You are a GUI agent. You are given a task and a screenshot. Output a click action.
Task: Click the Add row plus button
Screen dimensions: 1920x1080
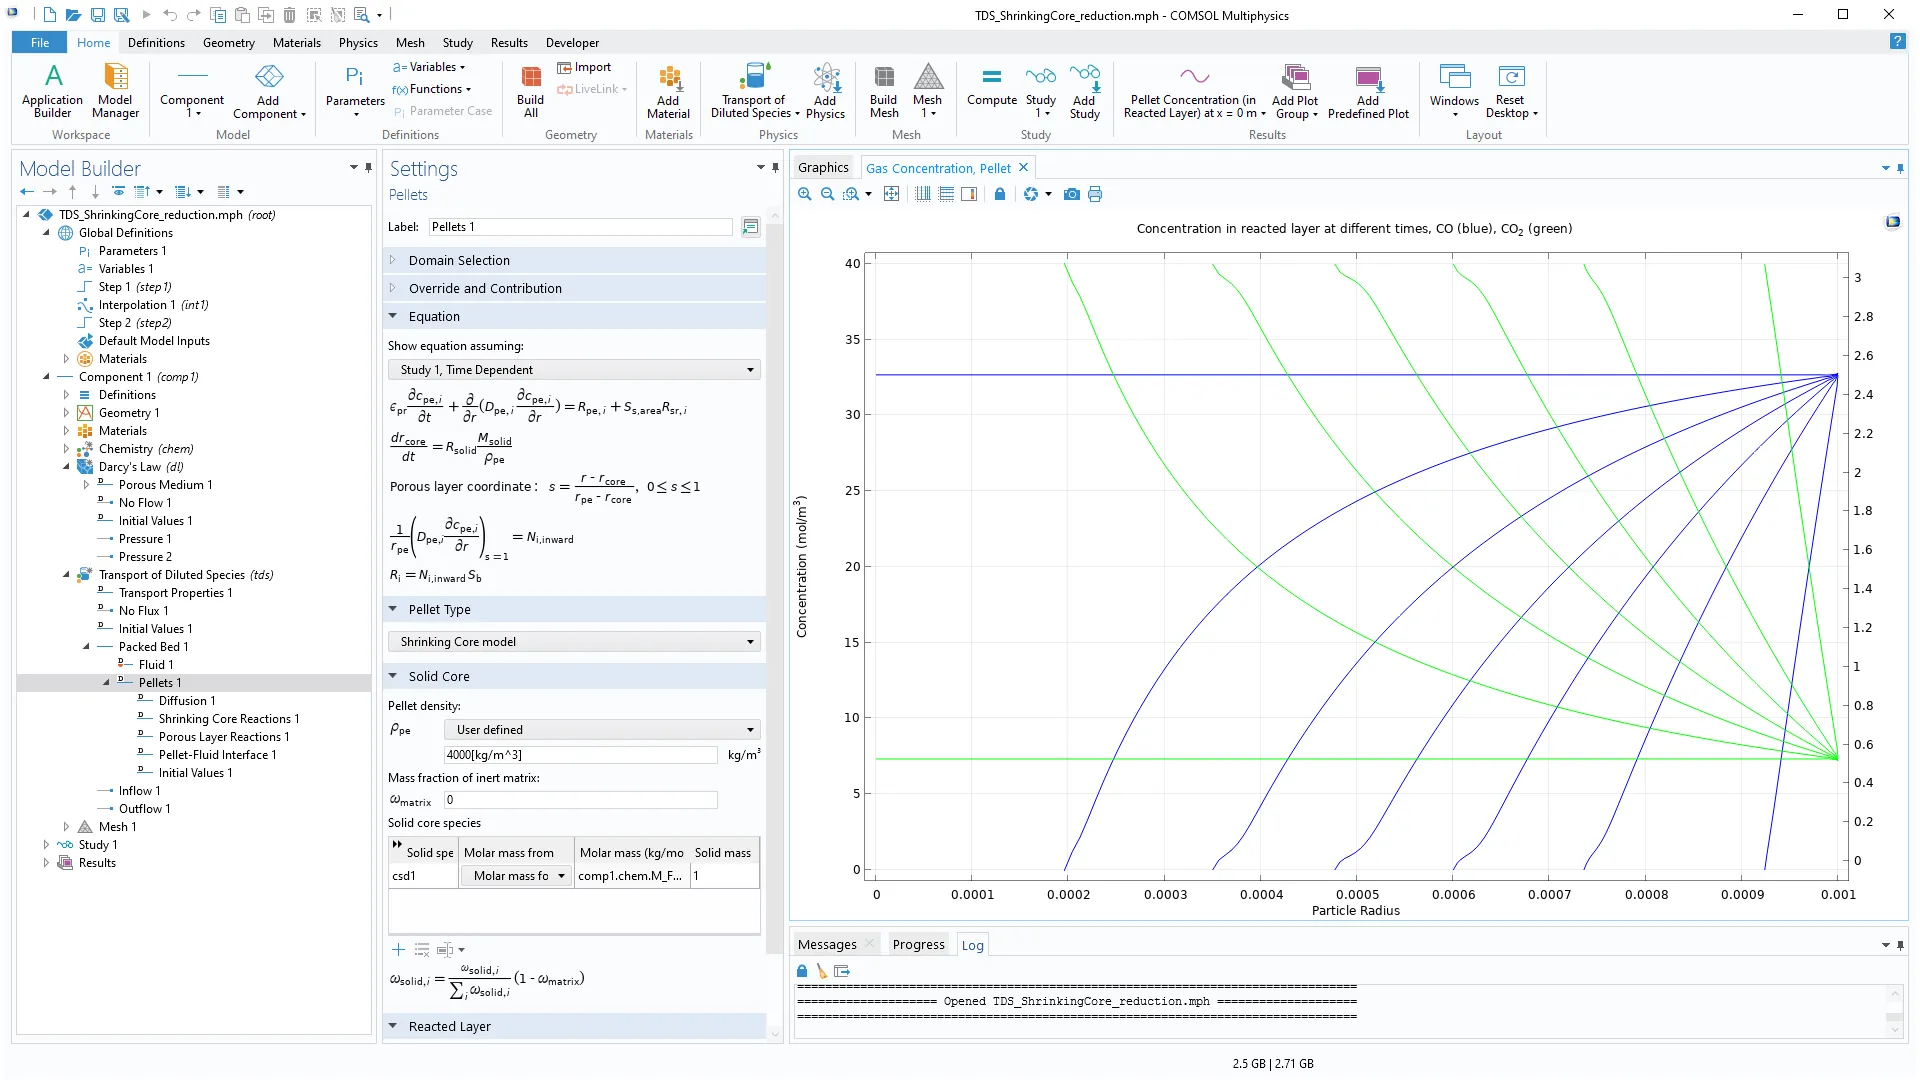click(x=398, y=949)
